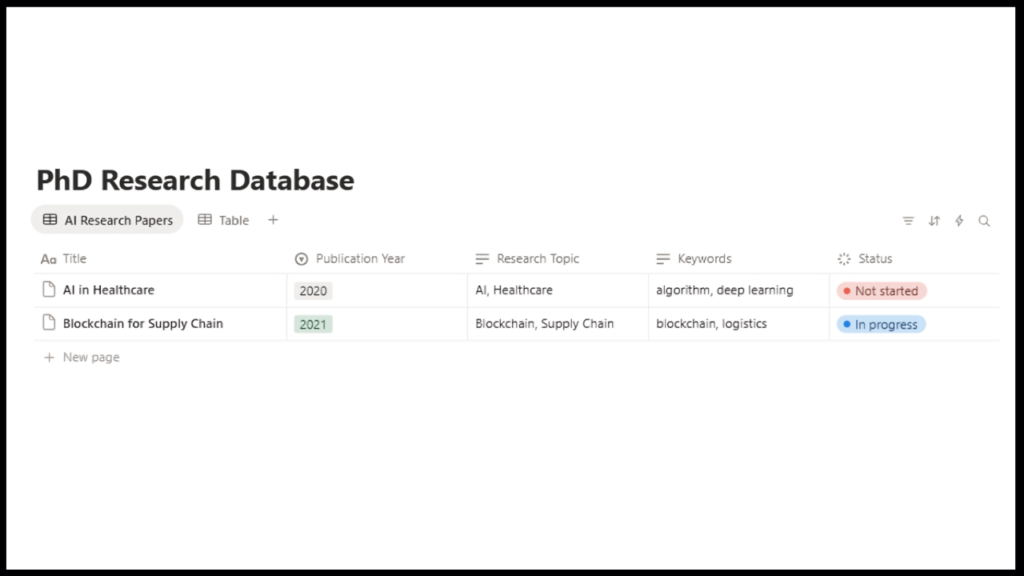Click the Aa icon in the Title header
The height and width of the screenshot is (576, 1024).
coord(48,258)
